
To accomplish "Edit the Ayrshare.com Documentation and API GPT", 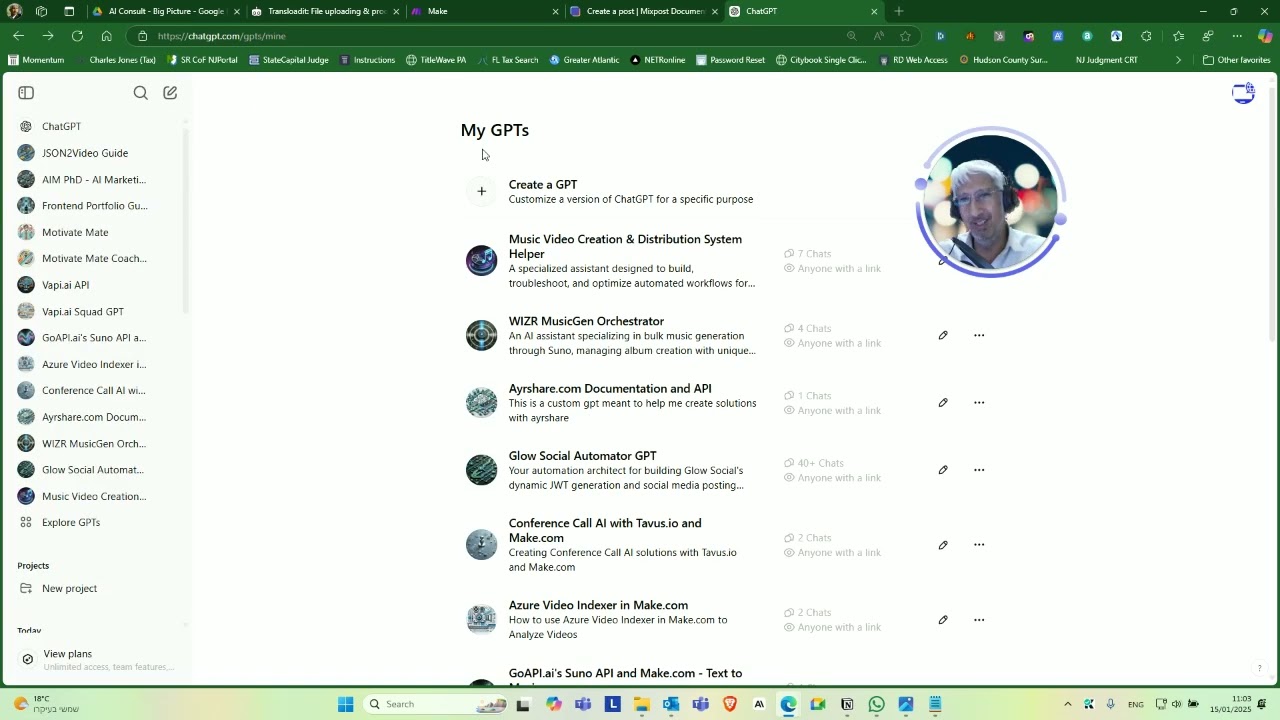I will pos(943,402).
